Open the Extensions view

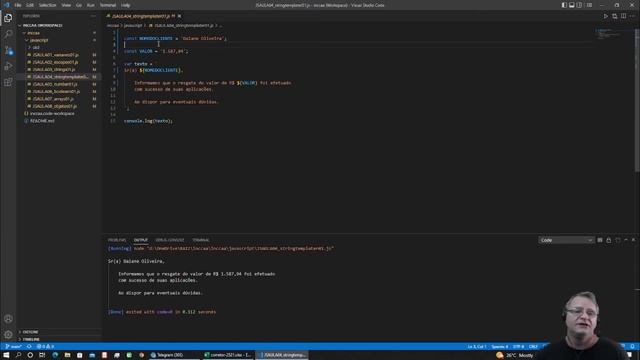point(8,82)
